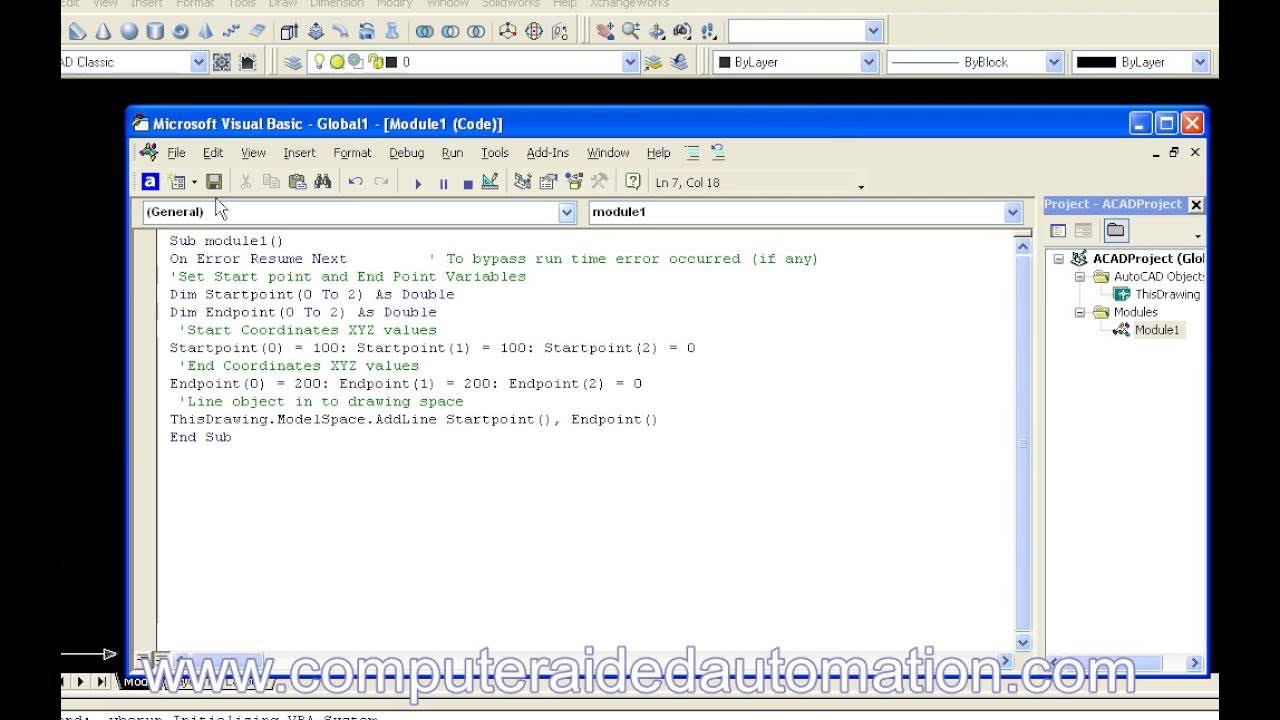Image resolution: width=1280 pixels, height=720 pixels.
Task: Open the VBA toolbar options arrow
Action: pyautogui.click(x=861, y=186)
